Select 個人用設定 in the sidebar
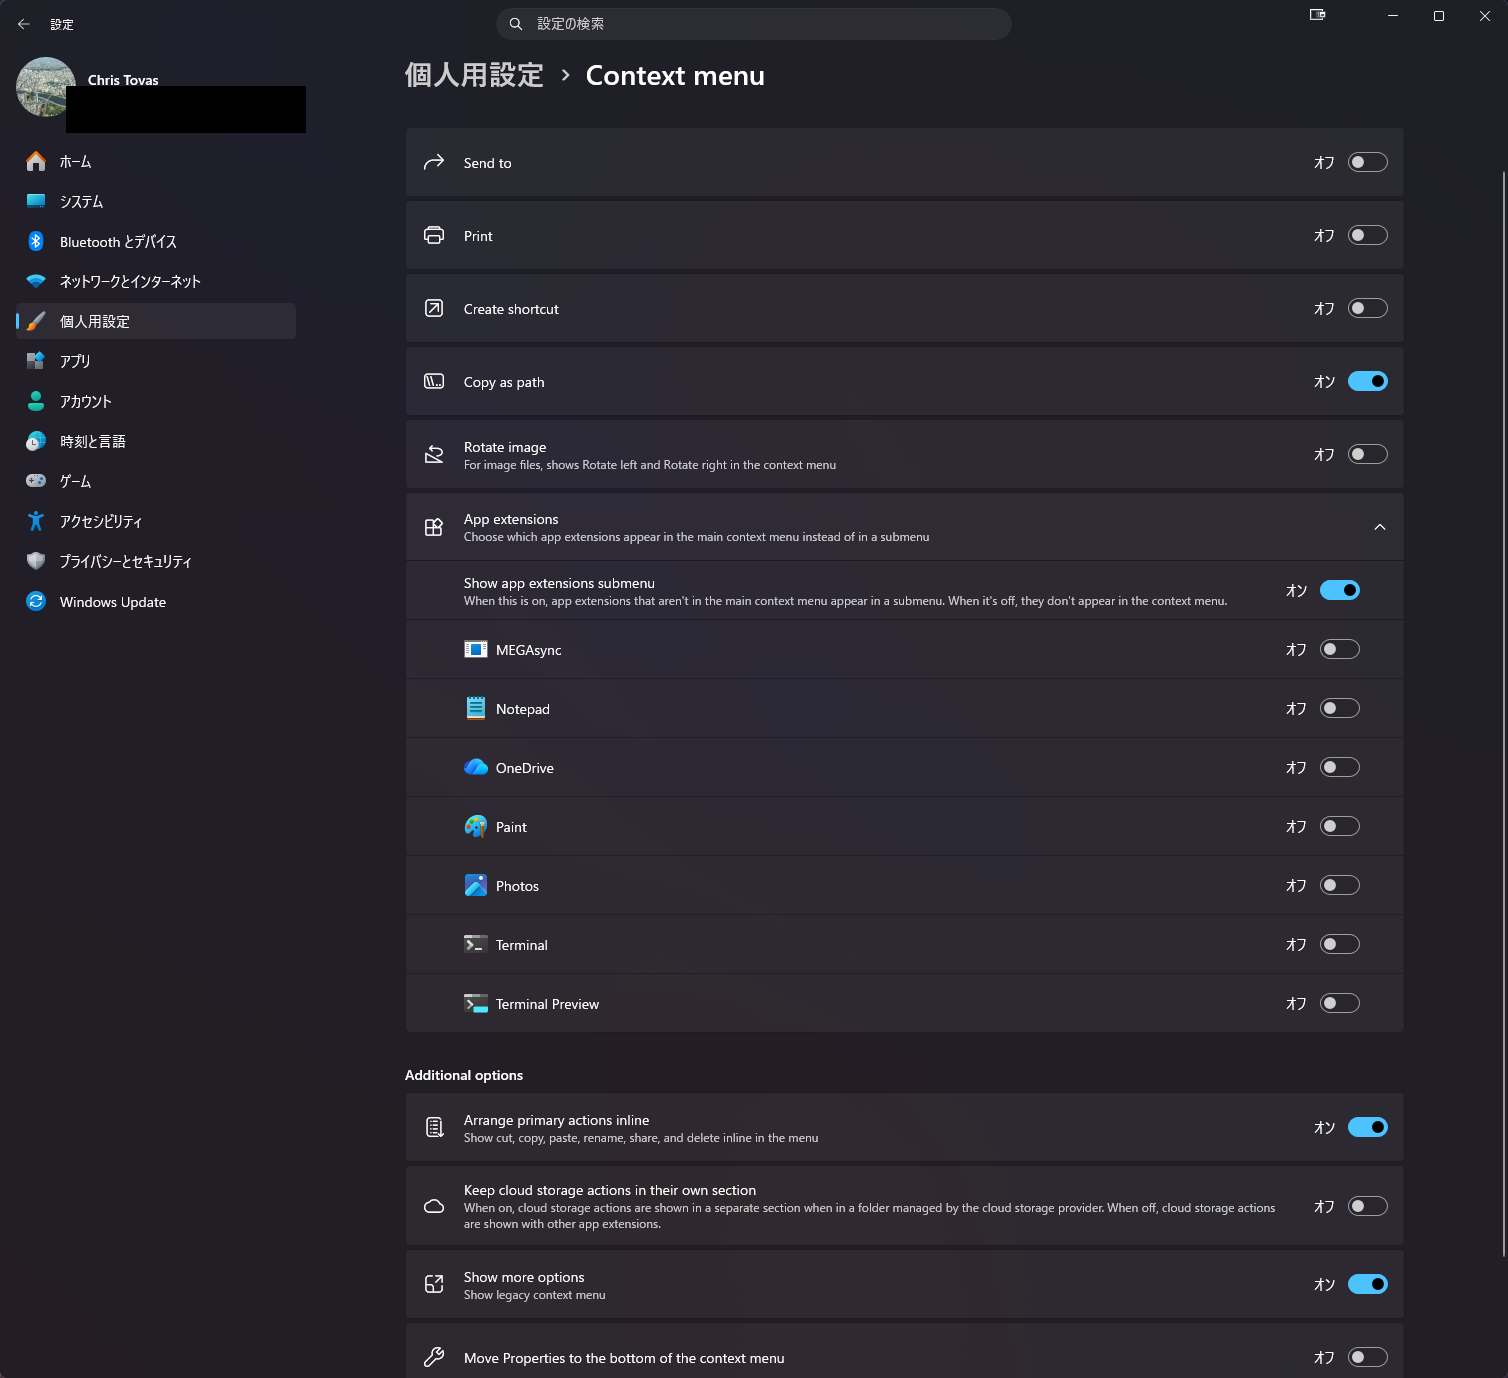 click(156, 321)
